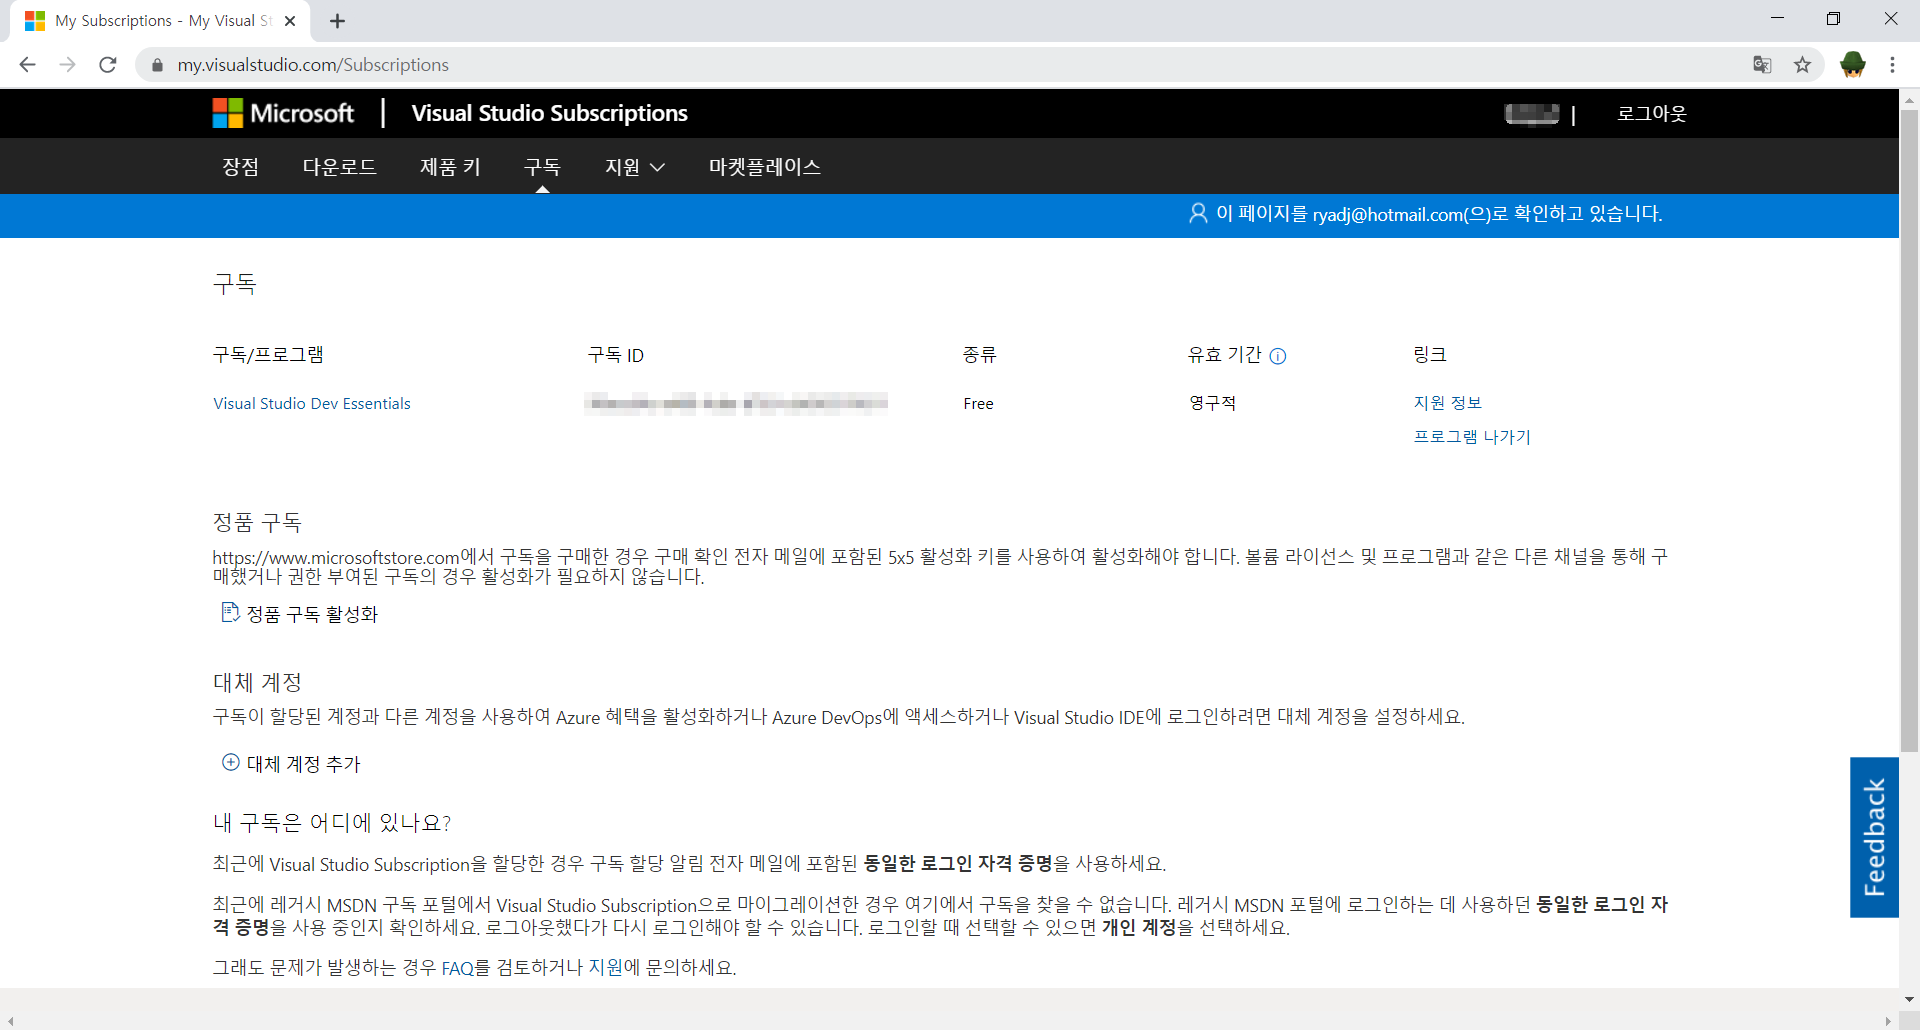The image size is (1920, 1030).
Task: Click the blurred account name in the header
Action: pos(1532,114)
